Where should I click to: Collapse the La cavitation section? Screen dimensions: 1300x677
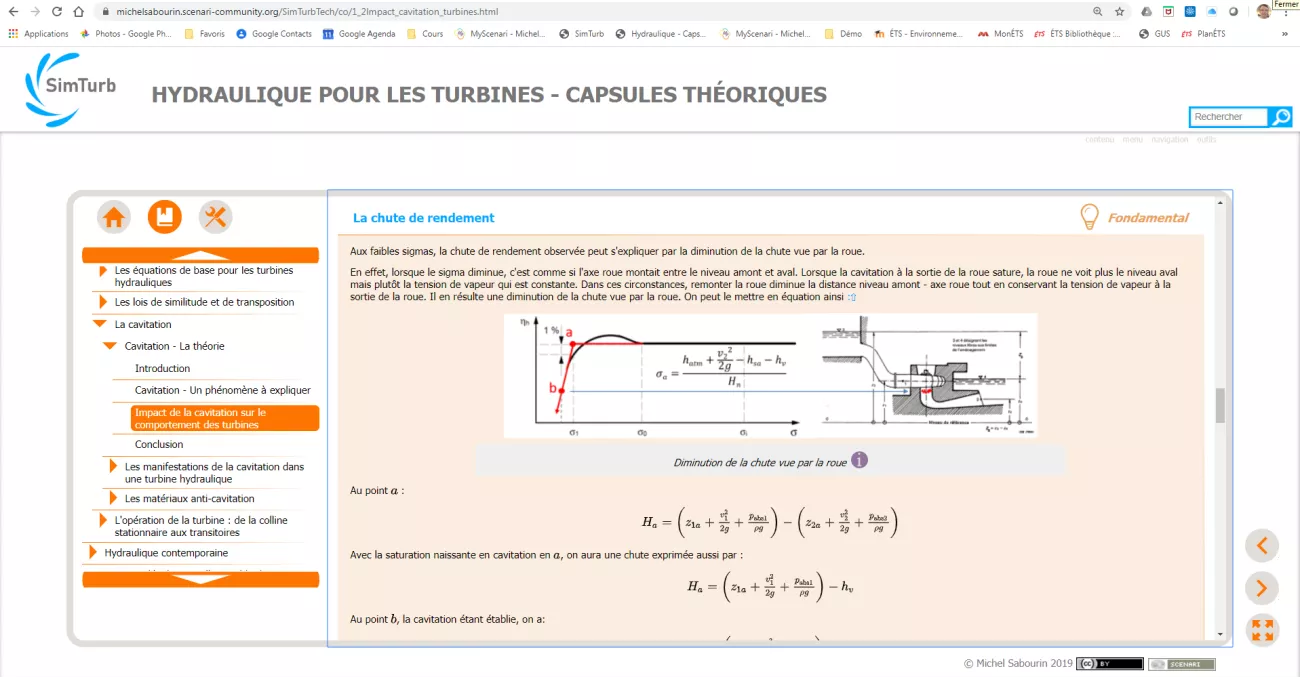pyautogui.click(x=100, y=324)
